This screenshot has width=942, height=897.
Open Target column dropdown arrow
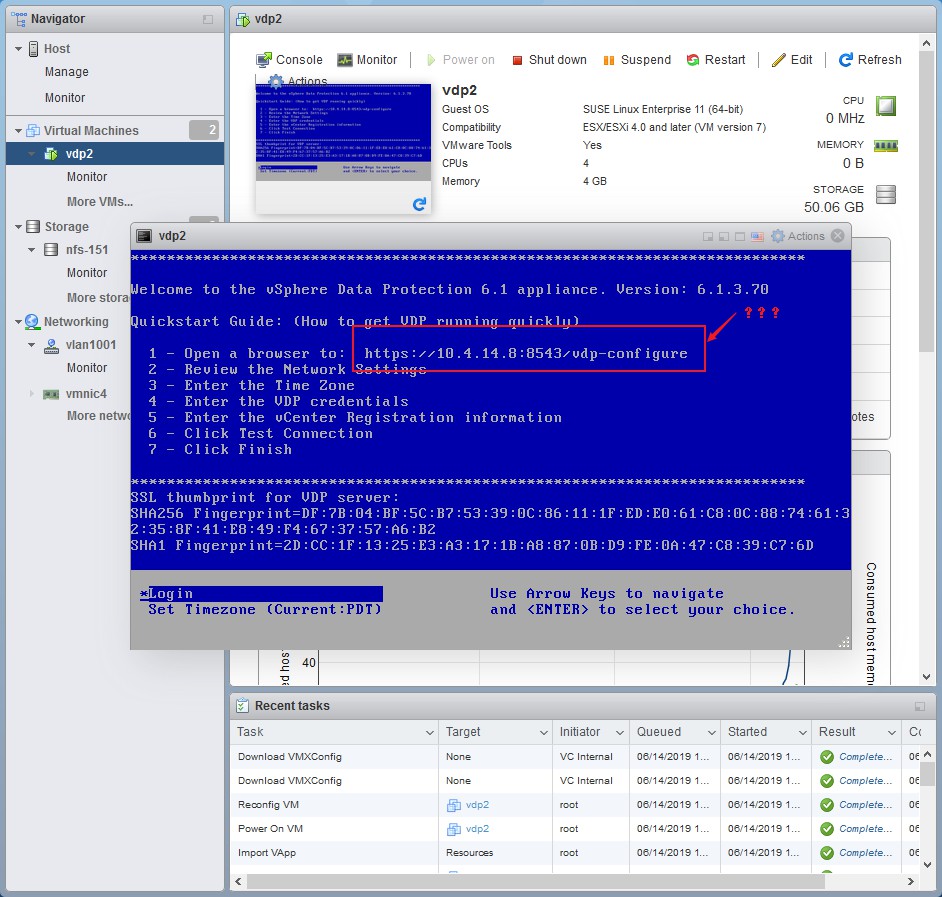point(543,732)
